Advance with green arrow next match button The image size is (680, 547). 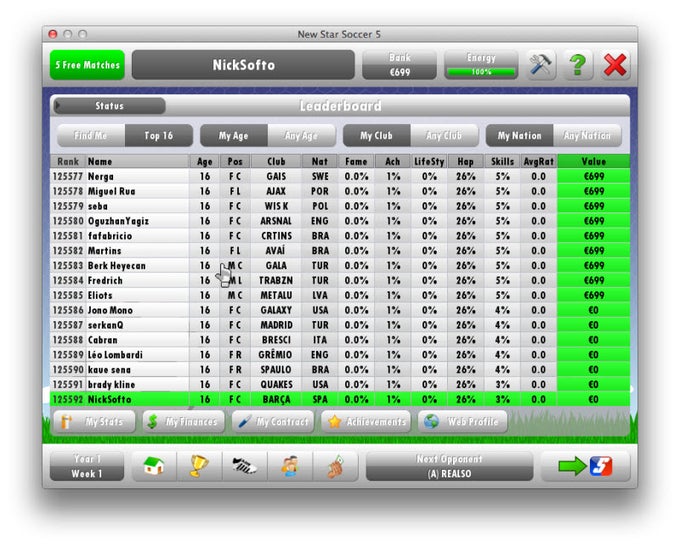[585, 466]
